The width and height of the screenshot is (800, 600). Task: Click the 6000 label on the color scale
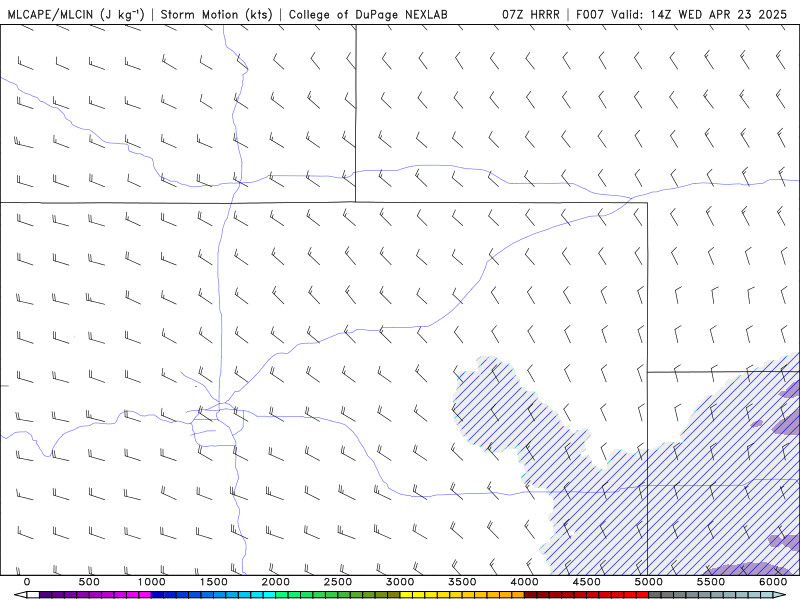773,582
